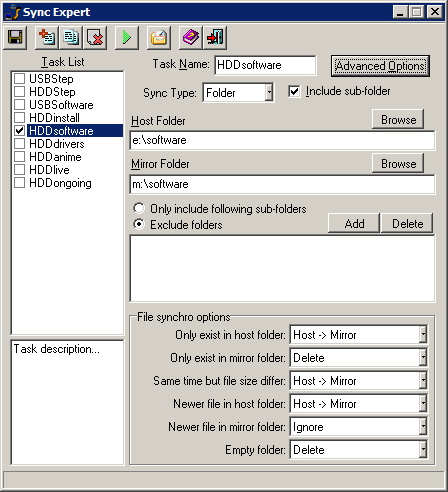
Task: Click the envelope folder toolbar icon
Action: 159,37
